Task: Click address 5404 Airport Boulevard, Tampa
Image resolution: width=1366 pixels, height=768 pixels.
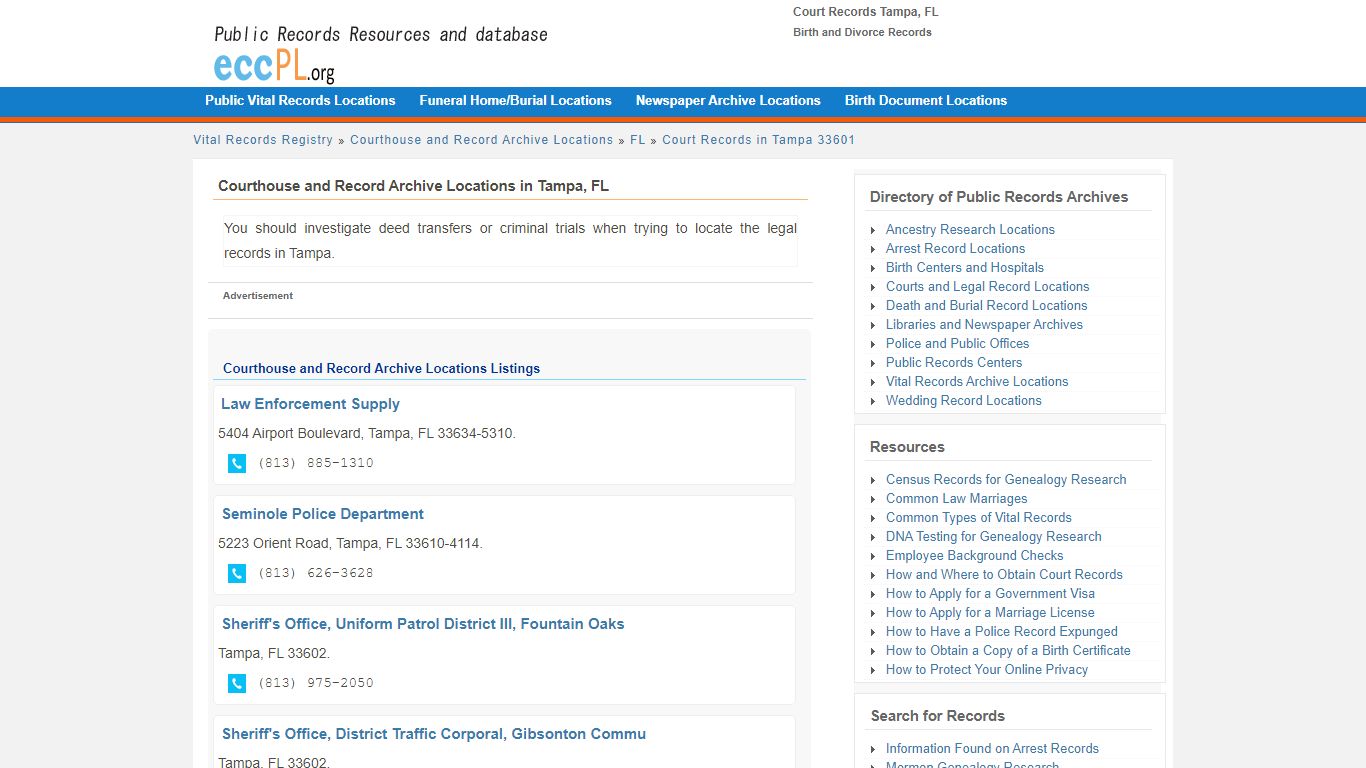Action: point(367,434)
